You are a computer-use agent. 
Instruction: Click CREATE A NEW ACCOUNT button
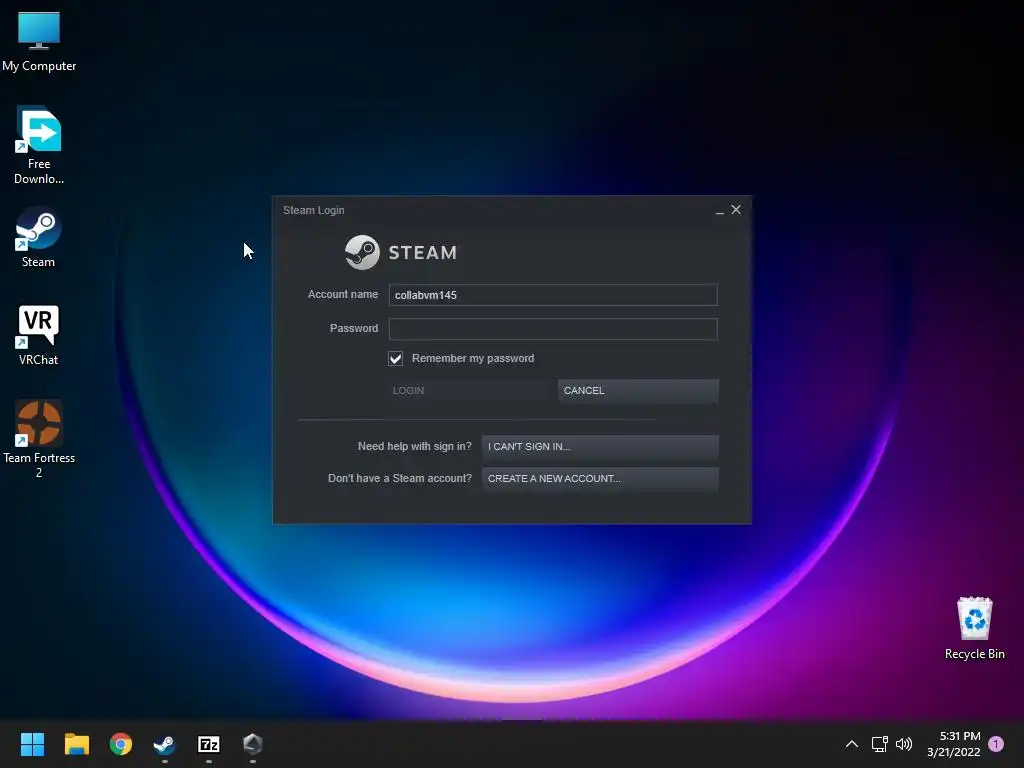(600, 479)
